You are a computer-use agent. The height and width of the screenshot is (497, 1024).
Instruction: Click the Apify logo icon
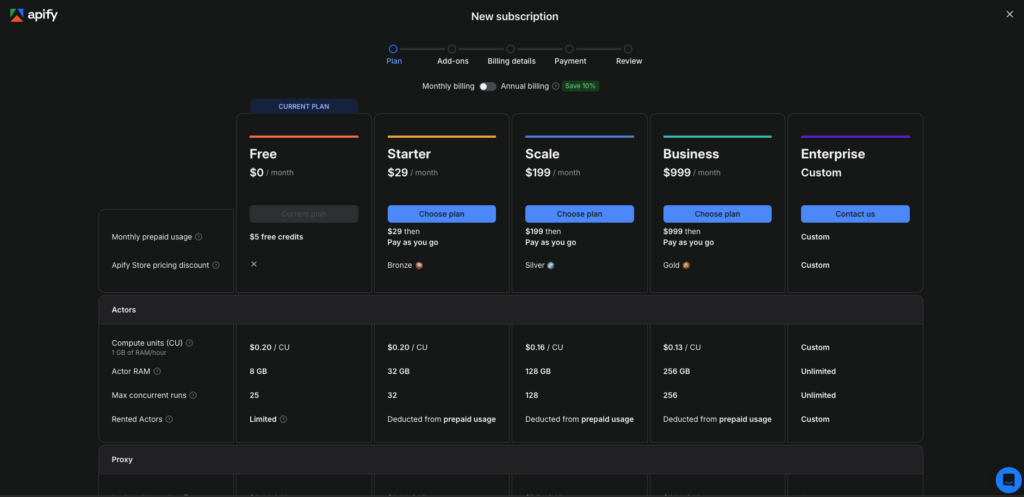(x=17, y=15)
